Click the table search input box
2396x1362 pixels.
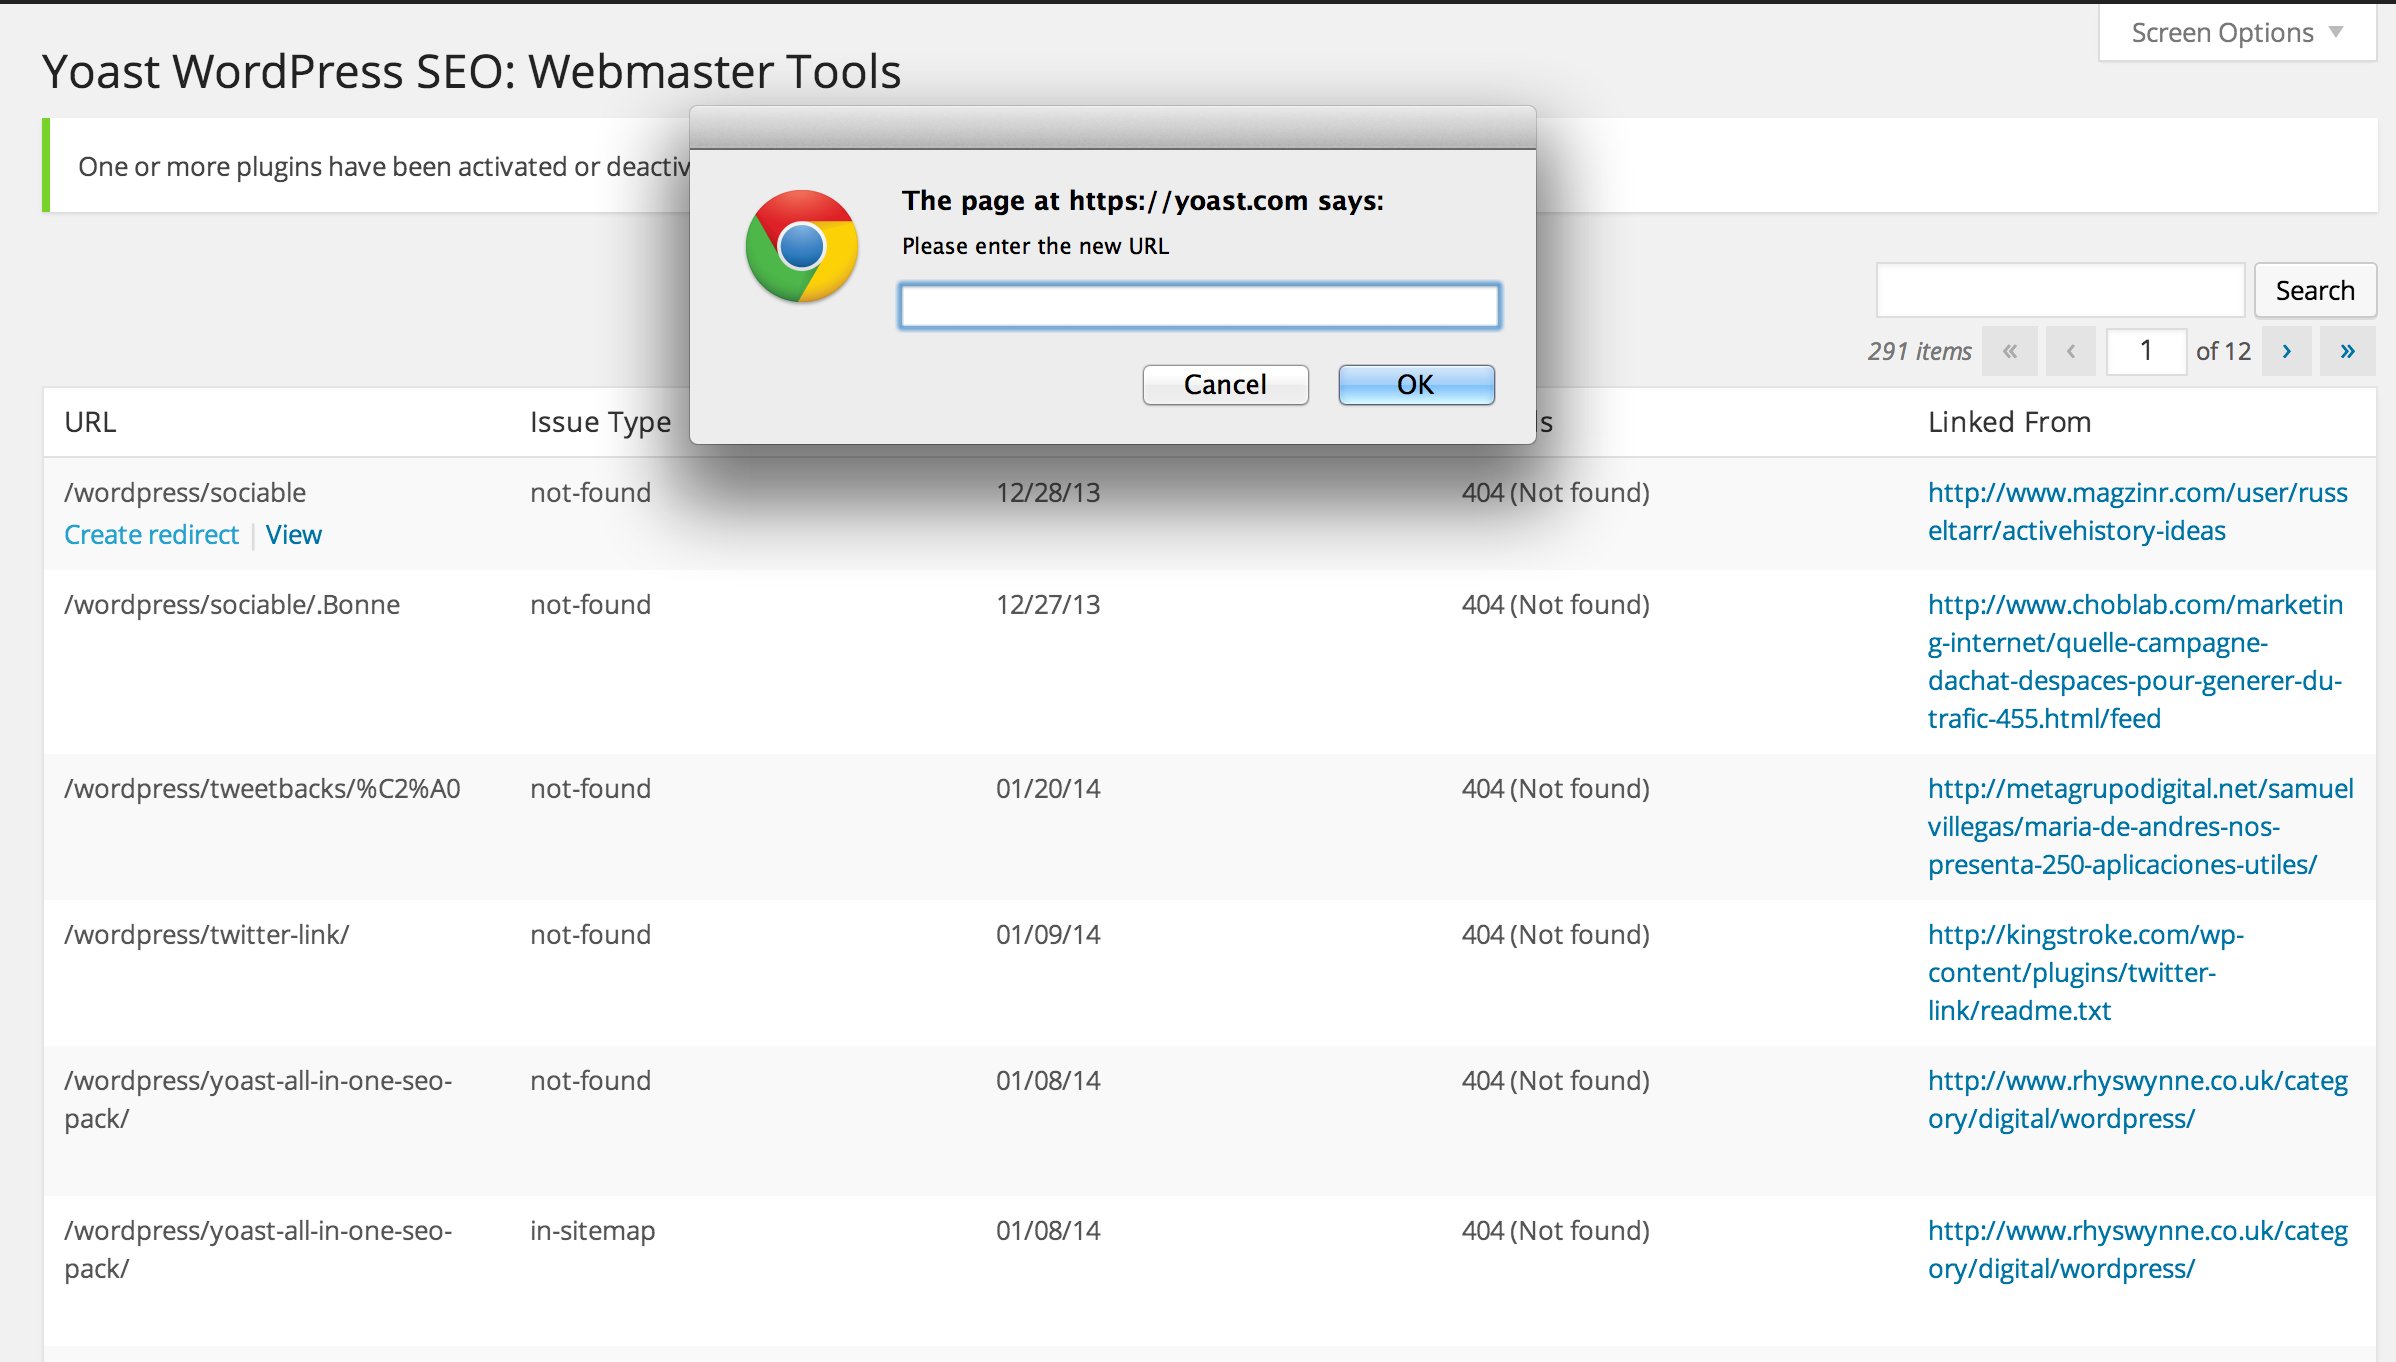pyautogui.click(x=2060, y=291)
